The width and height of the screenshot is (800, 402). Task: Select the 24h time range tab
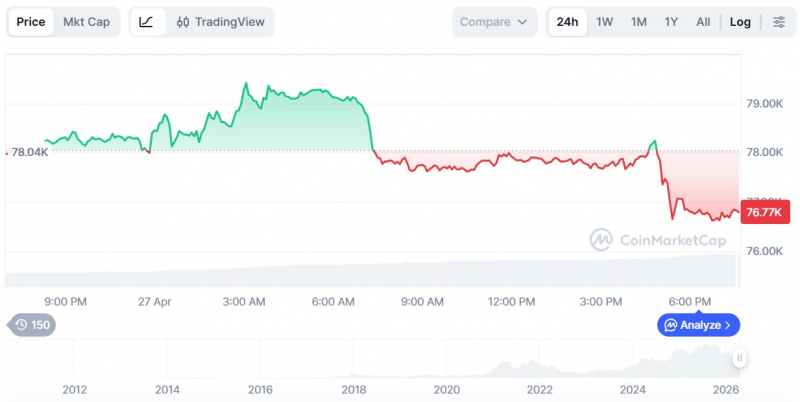(567, 22)
